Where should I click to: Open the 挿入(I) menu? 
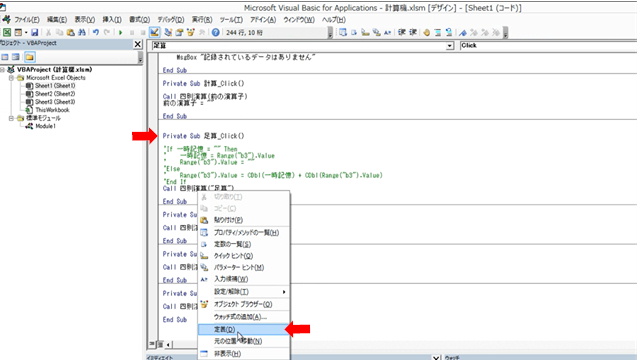click(x=111, y=20)
